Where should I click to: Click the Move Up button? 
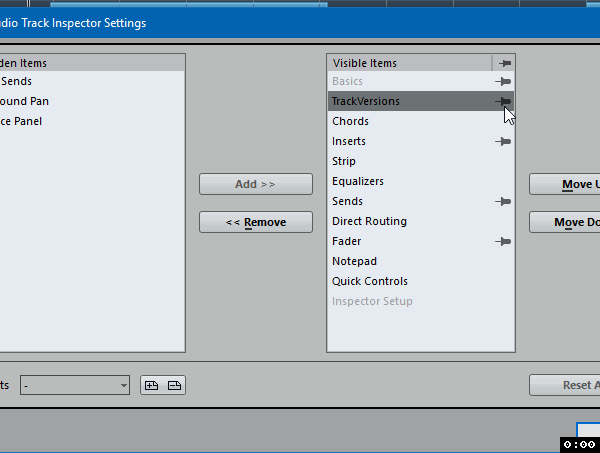coord(565,184)
